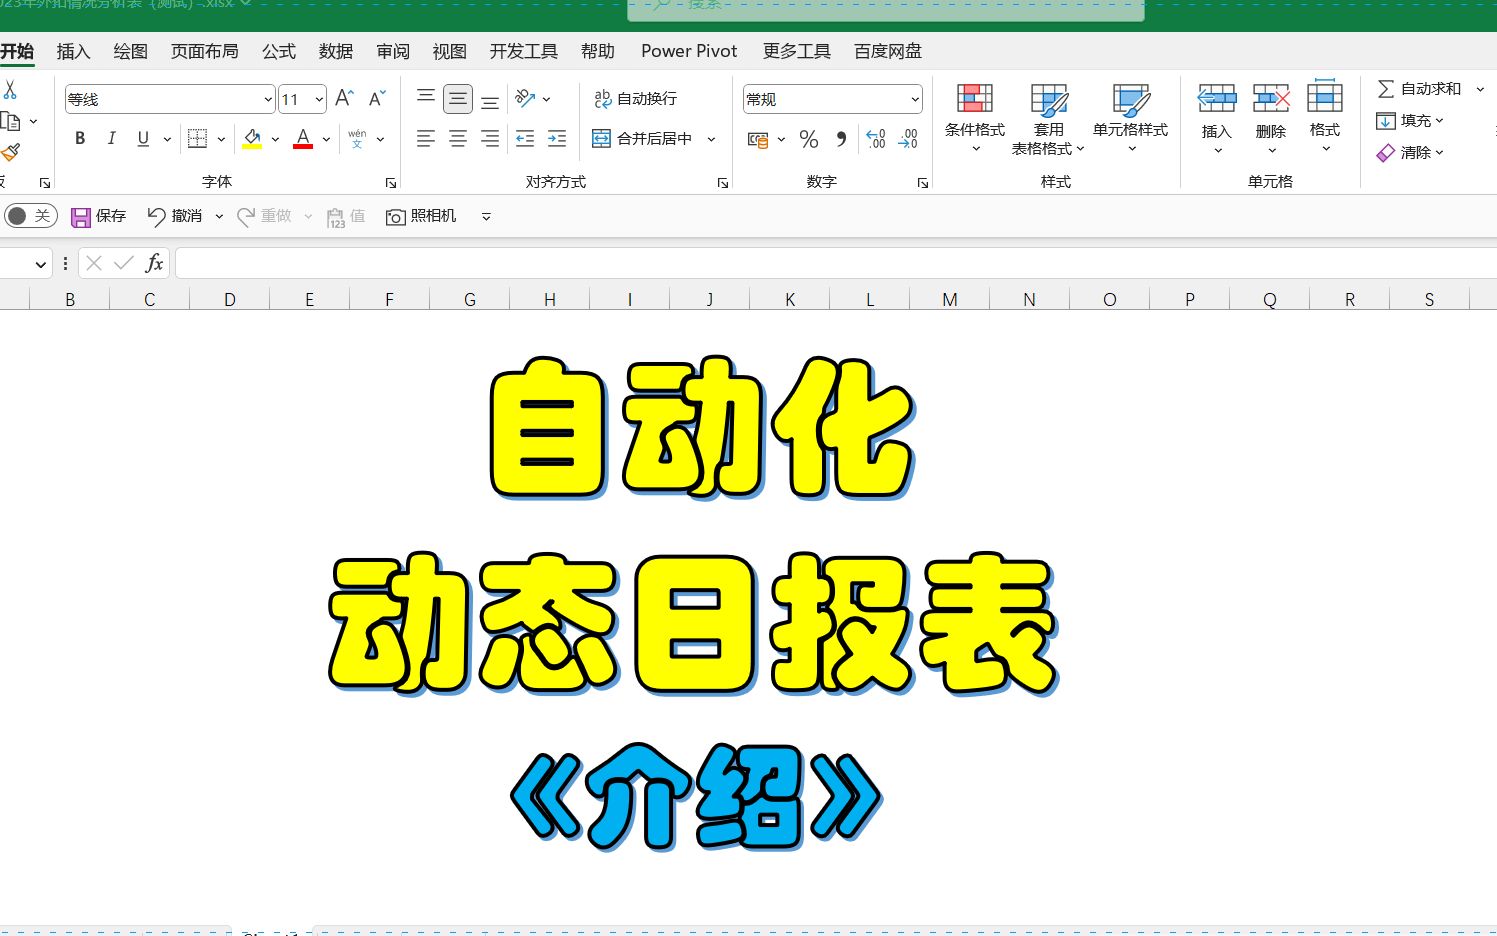This screenshot has width=1497, height=936.
Task: Click 插入 insert cells icon
Action: point(1217,99)
